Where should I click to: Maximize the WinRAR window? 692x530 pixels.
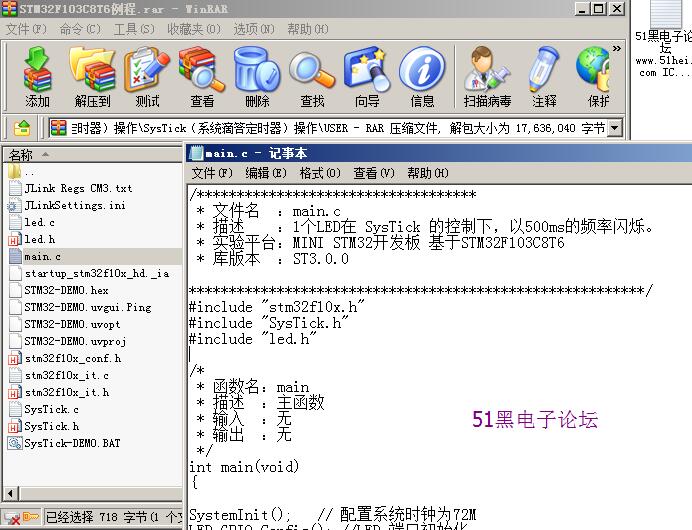click(599, 8)
